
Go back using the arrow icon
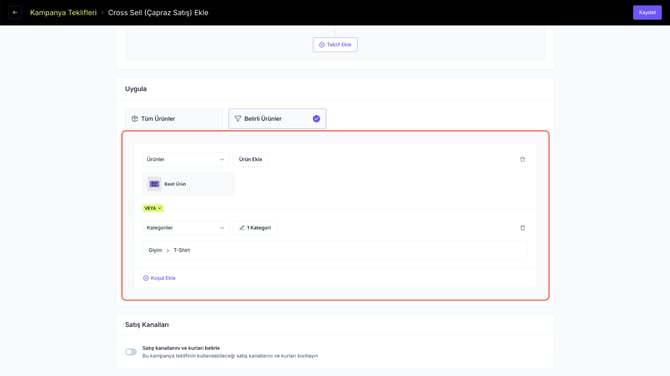click(x=15, y=12)
